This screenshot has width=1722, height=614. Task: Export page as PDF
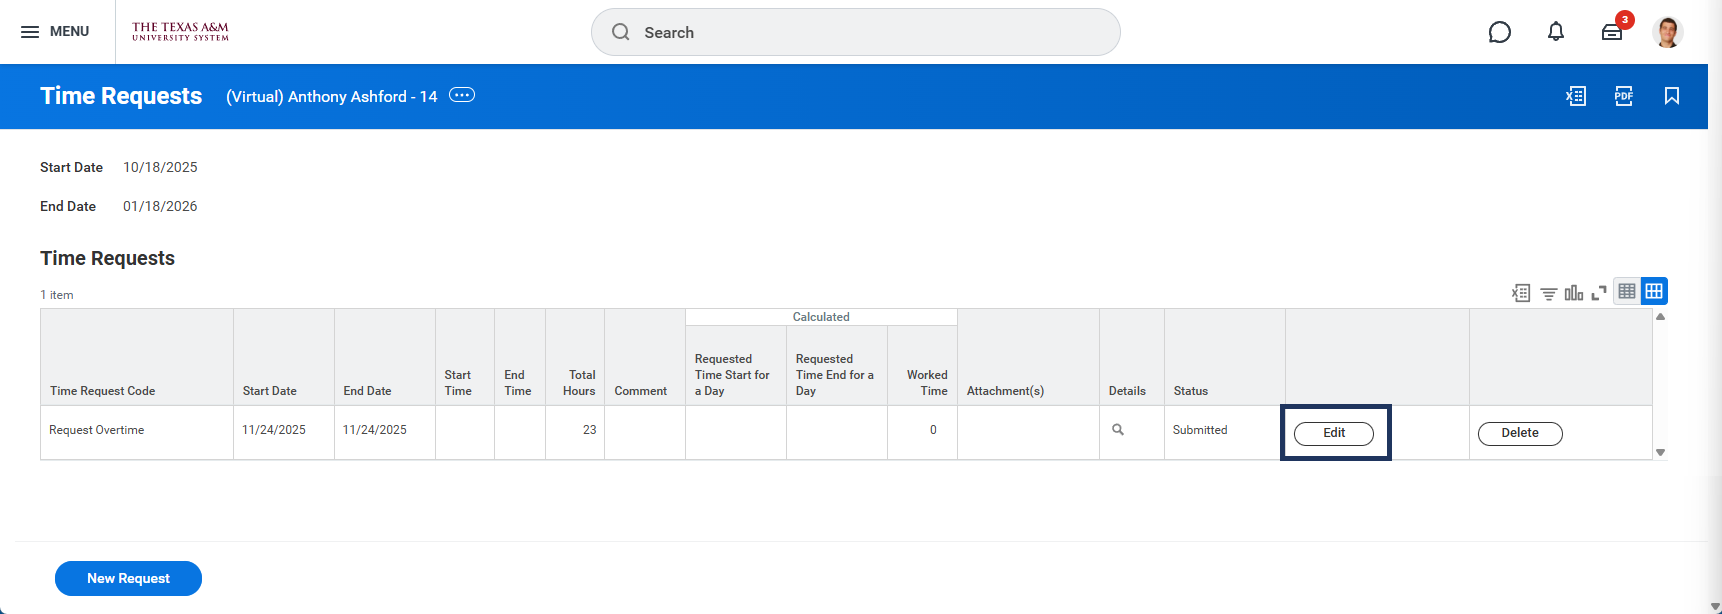(1624, 96)
